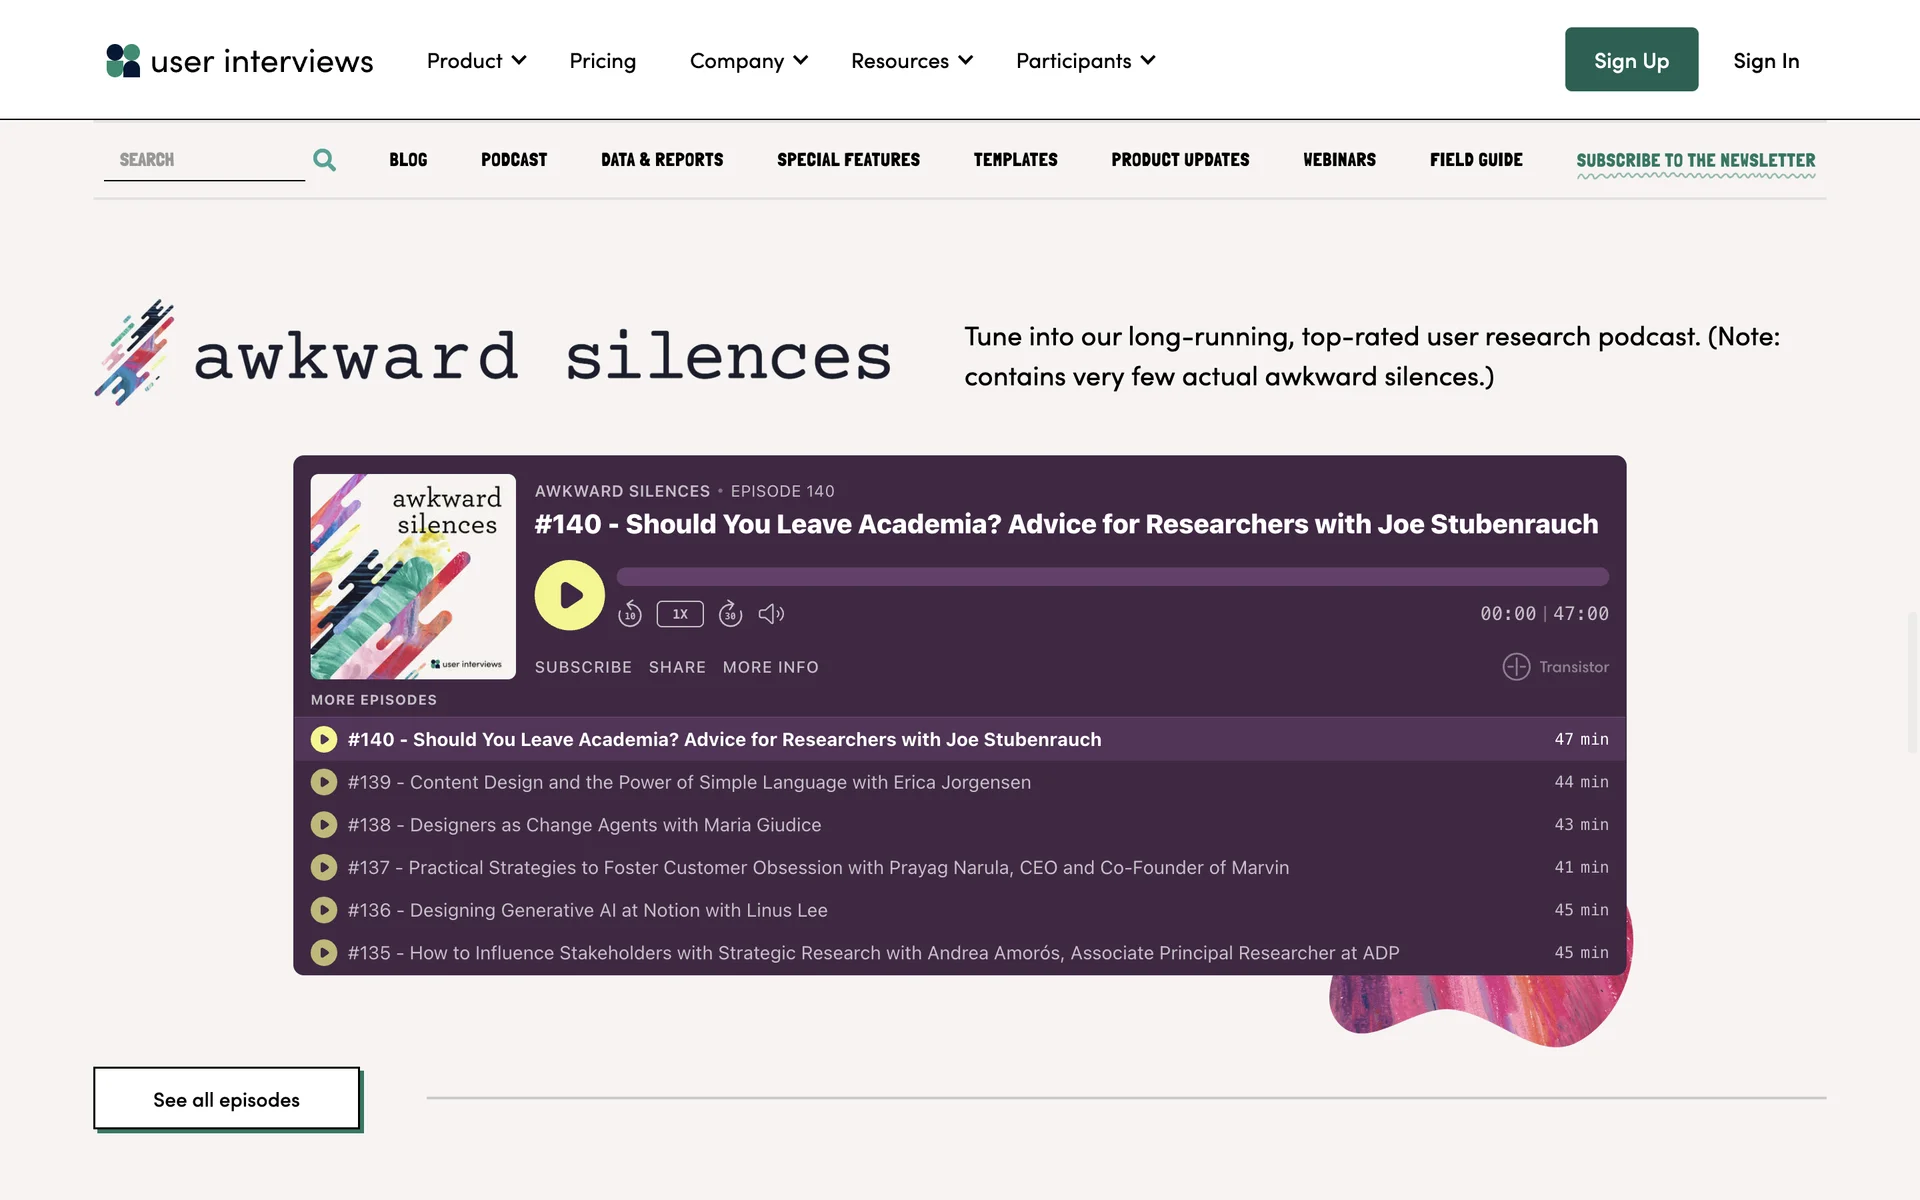
Task: Click into the SEARCH input field
Action: (x=205, y=160)
